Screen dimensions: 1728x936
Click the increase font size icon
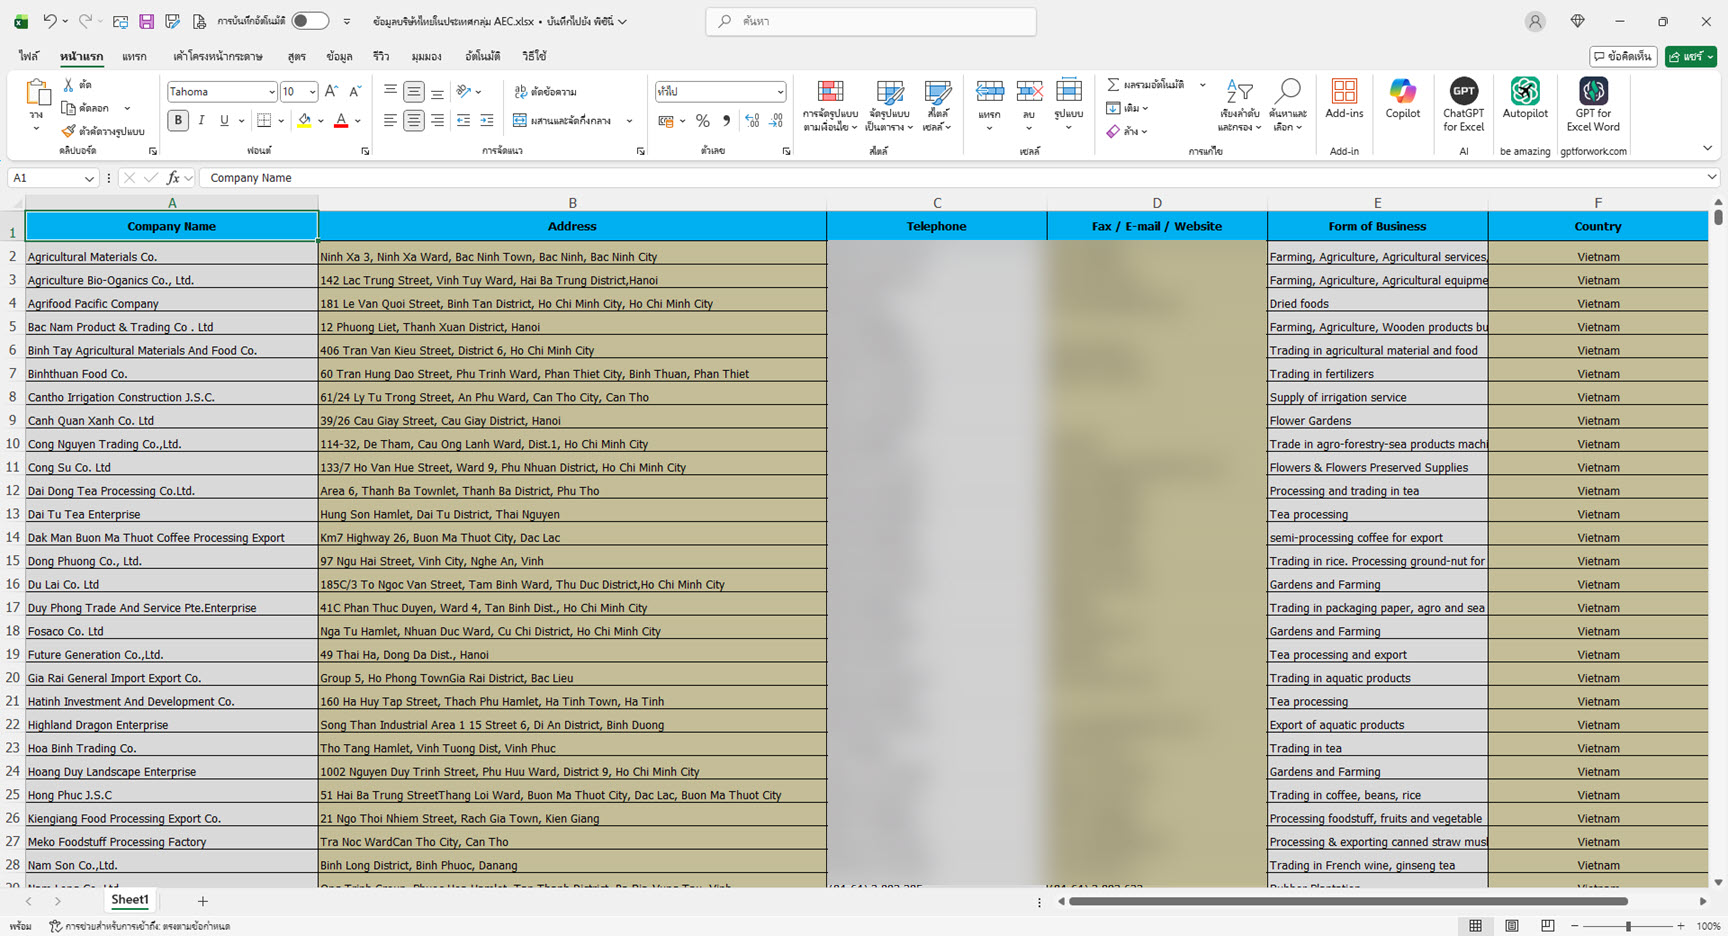[x=332, y=91]
